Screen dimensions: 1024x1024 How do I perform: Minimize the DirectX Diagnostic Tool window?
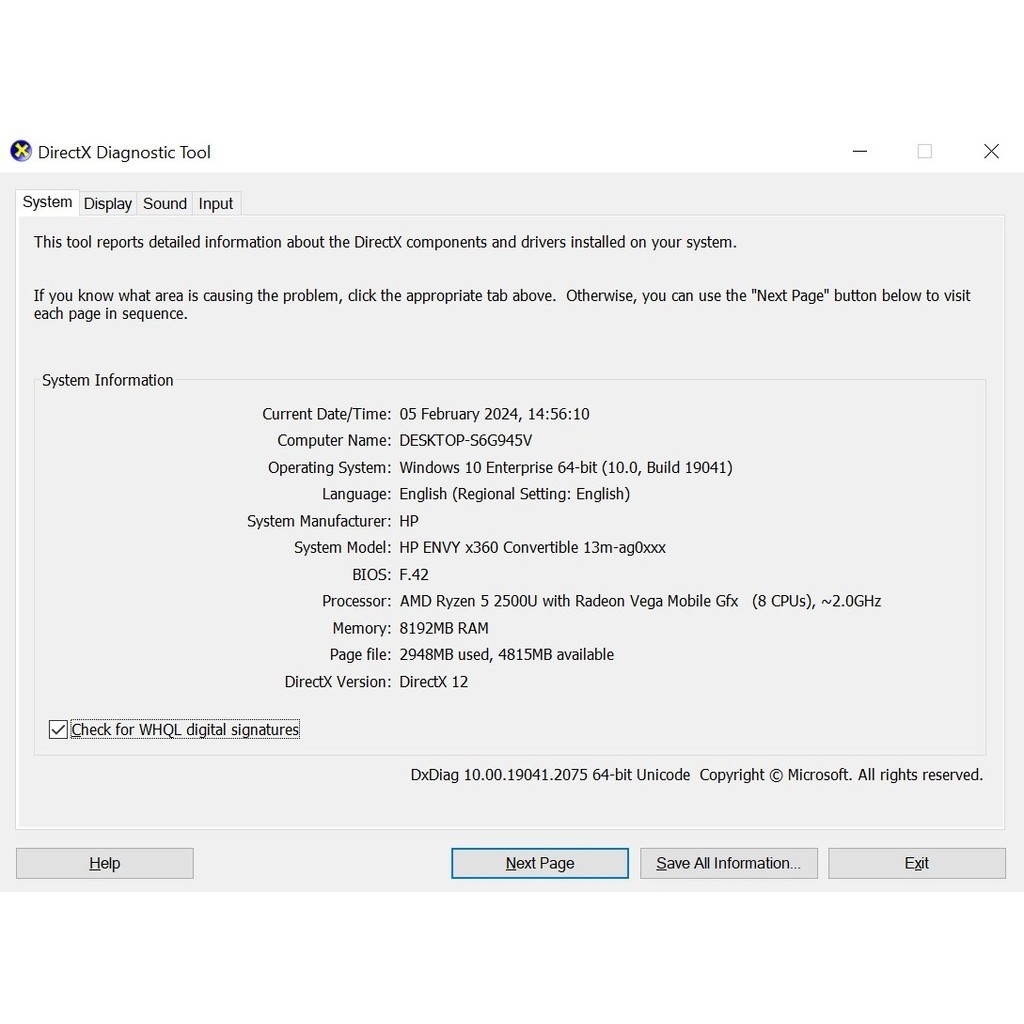[859, 152]
